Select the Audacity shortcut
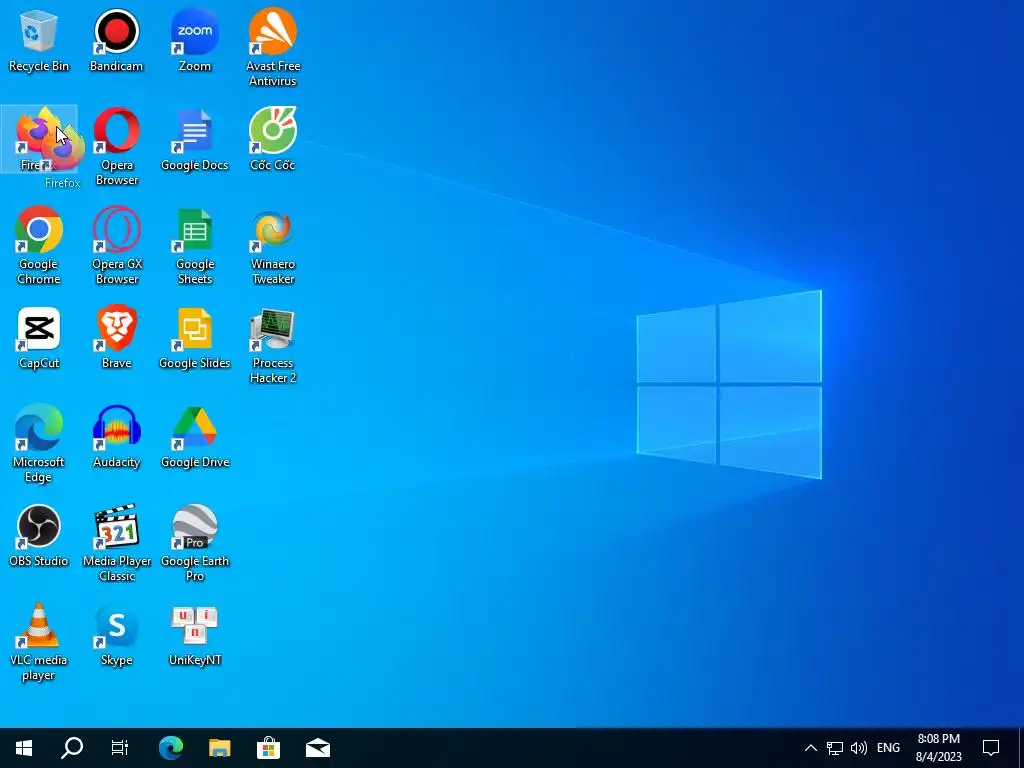 [x=116, y=438]
